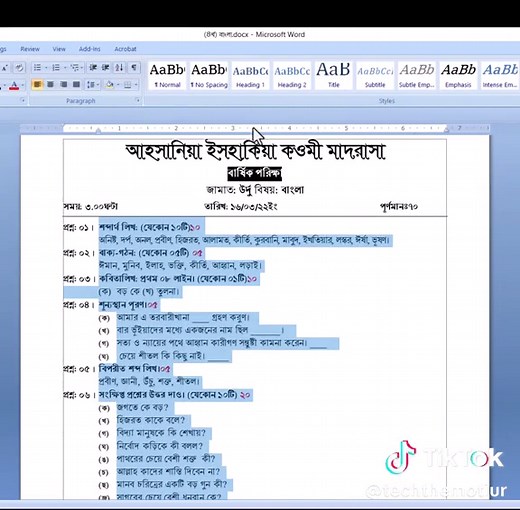Click the date text '১৬/০৩/২২ইং'

[254, 207]
